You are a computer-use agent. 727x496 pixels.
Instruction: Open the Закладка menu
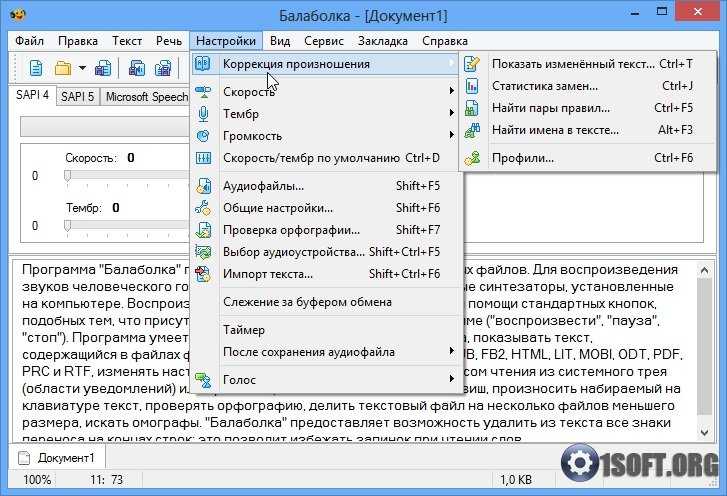[x=383, y=41]
